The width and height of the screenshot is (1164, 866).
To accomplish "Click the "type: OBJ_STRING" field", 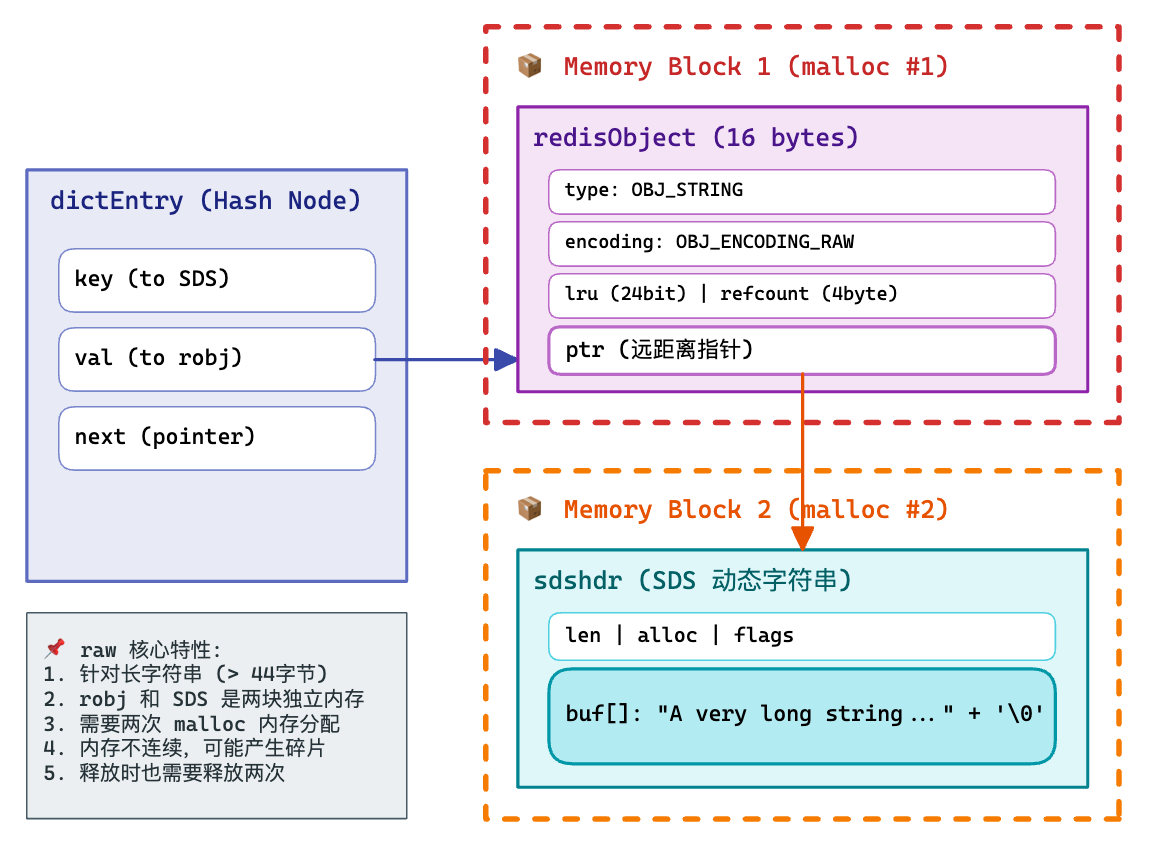I will (801, 191).
